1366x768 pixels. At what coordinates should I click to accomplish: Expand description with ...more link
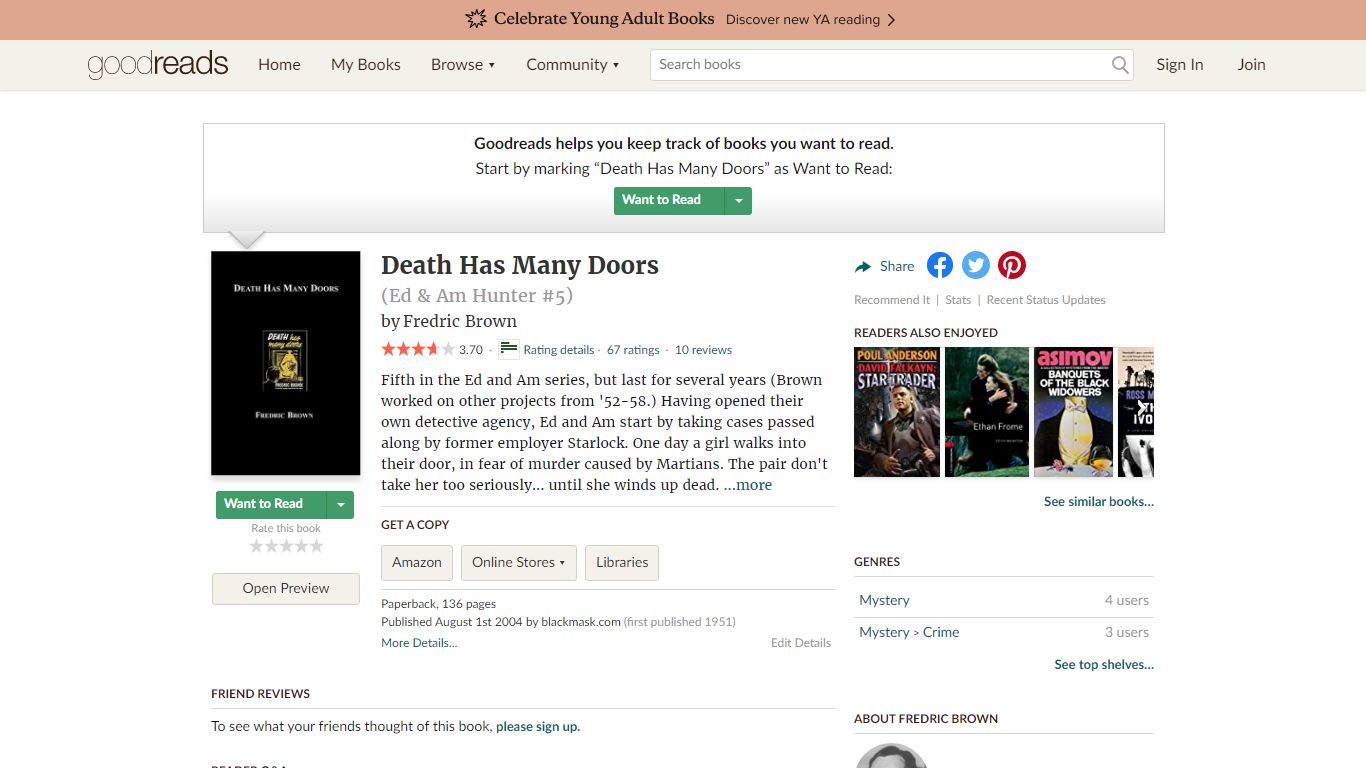coord(748,485)
